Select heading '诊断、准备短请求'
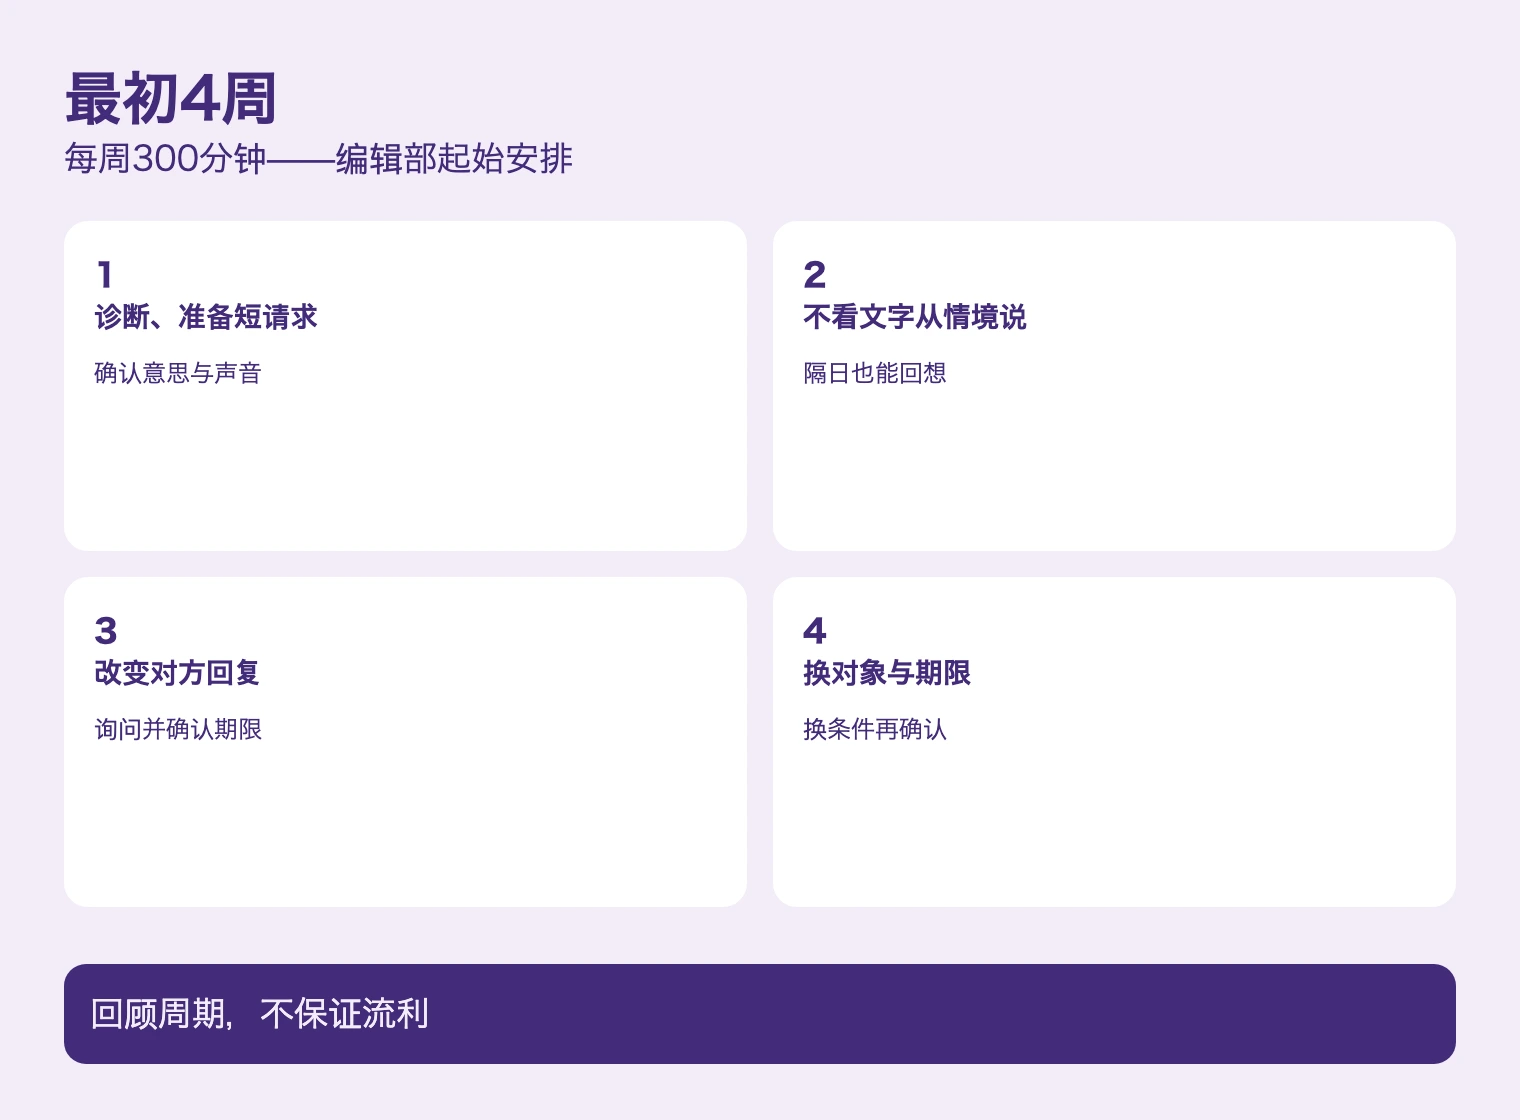This screenshot has height=1120, width=1520. (x=206, y=317)
